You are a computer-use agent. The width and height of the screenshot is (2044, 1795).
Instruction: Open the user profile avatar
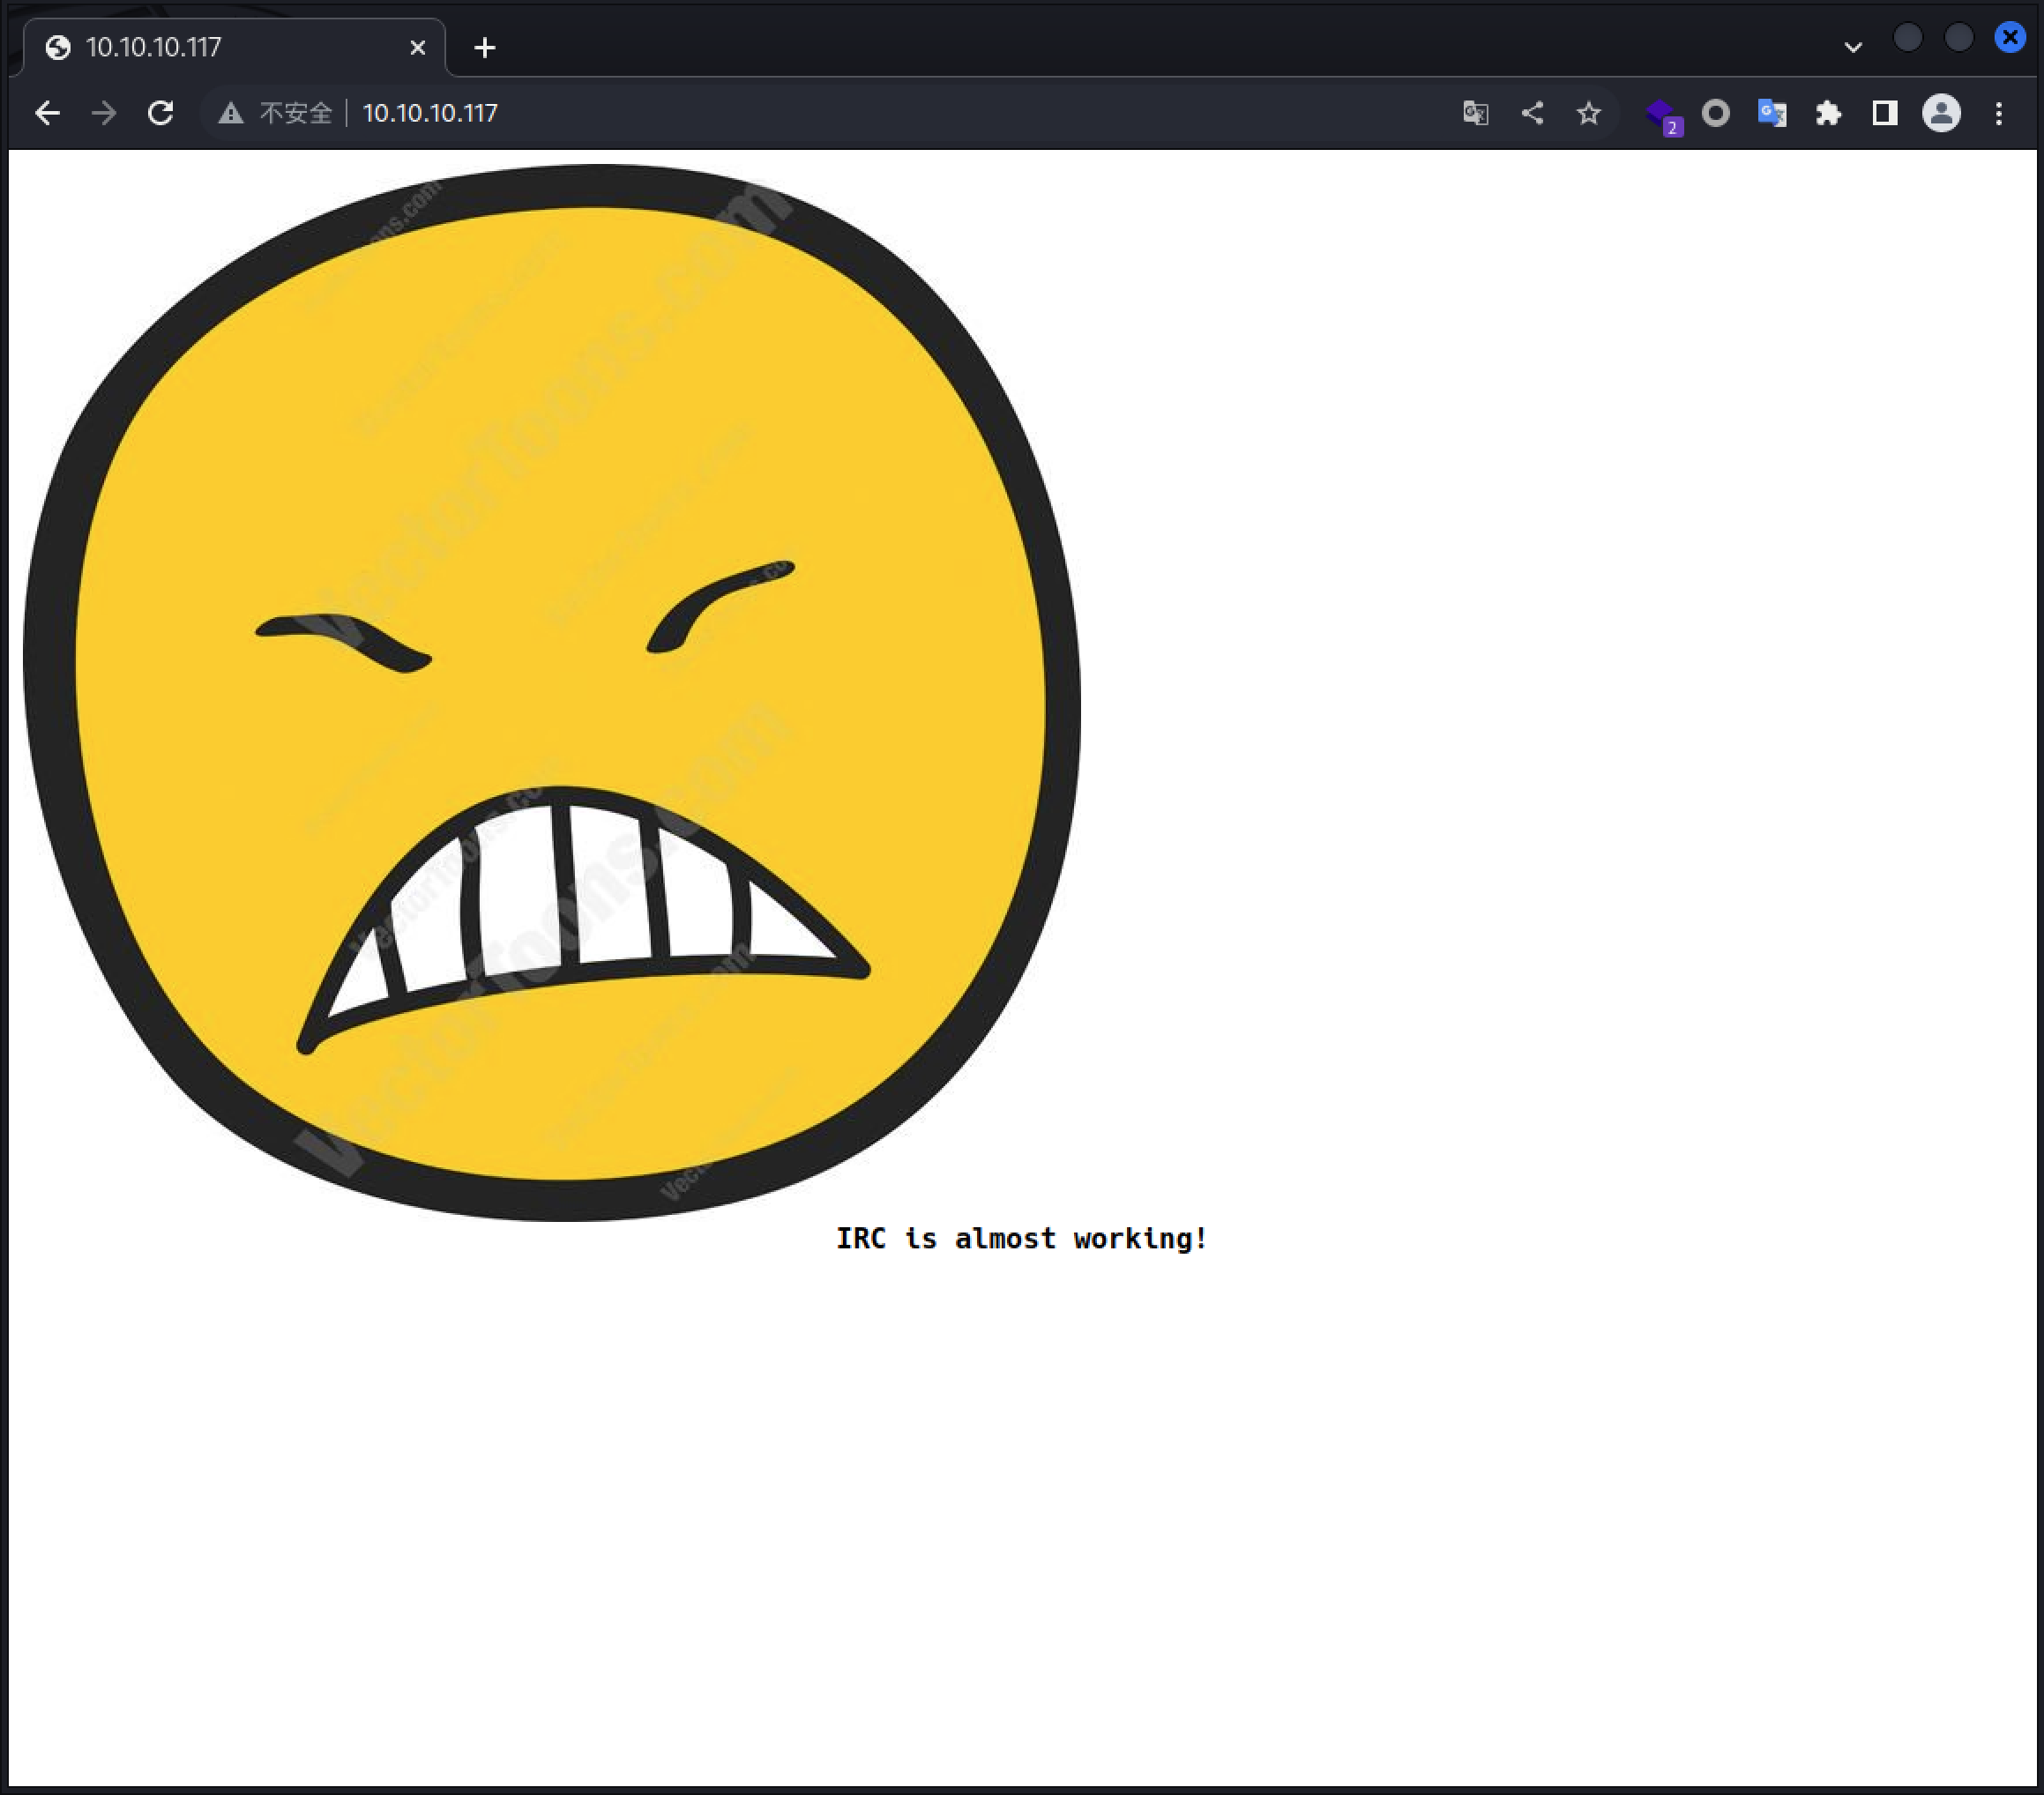(1941, 113)
